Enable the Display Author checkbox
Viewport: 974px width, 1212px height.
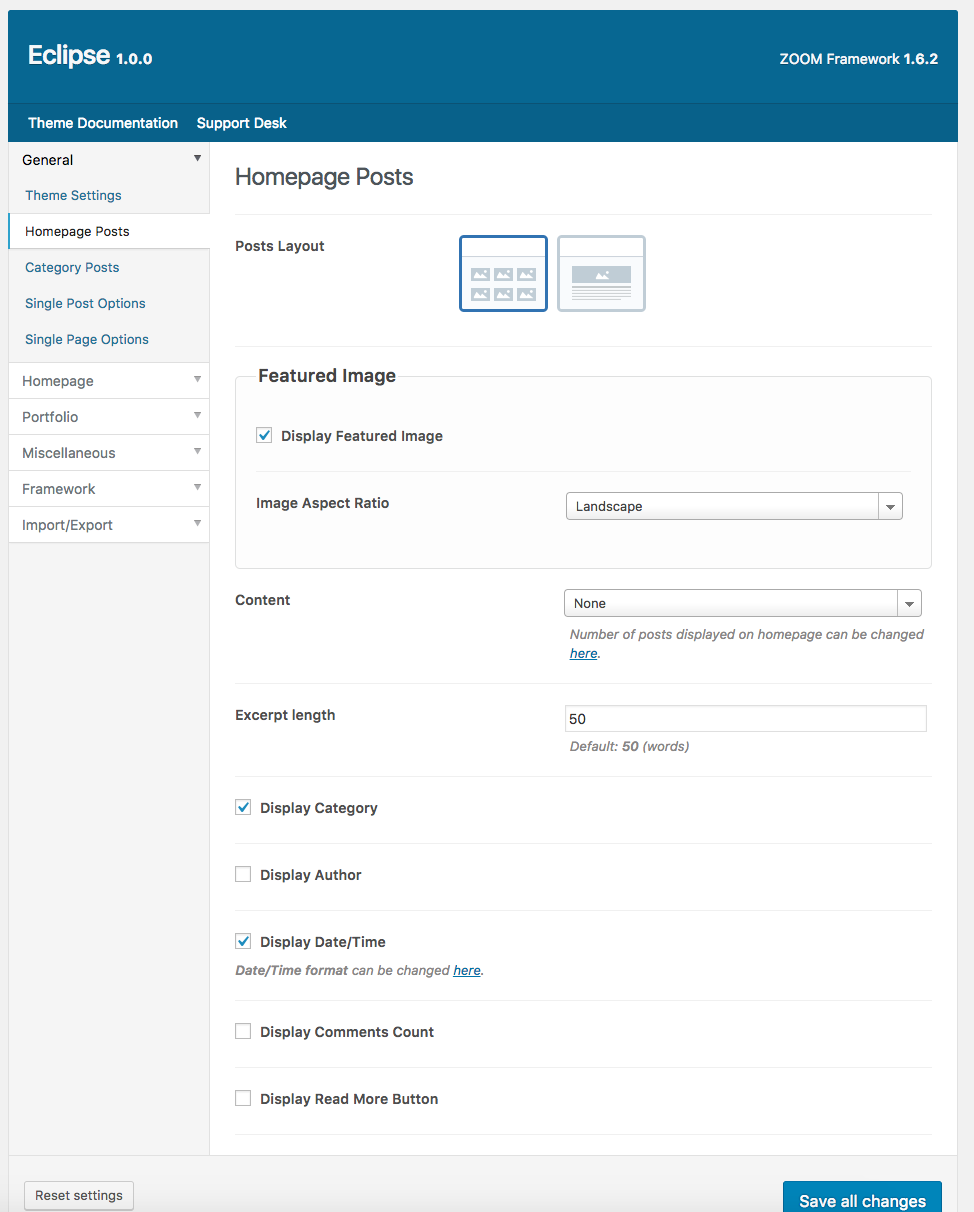[243, 874]
